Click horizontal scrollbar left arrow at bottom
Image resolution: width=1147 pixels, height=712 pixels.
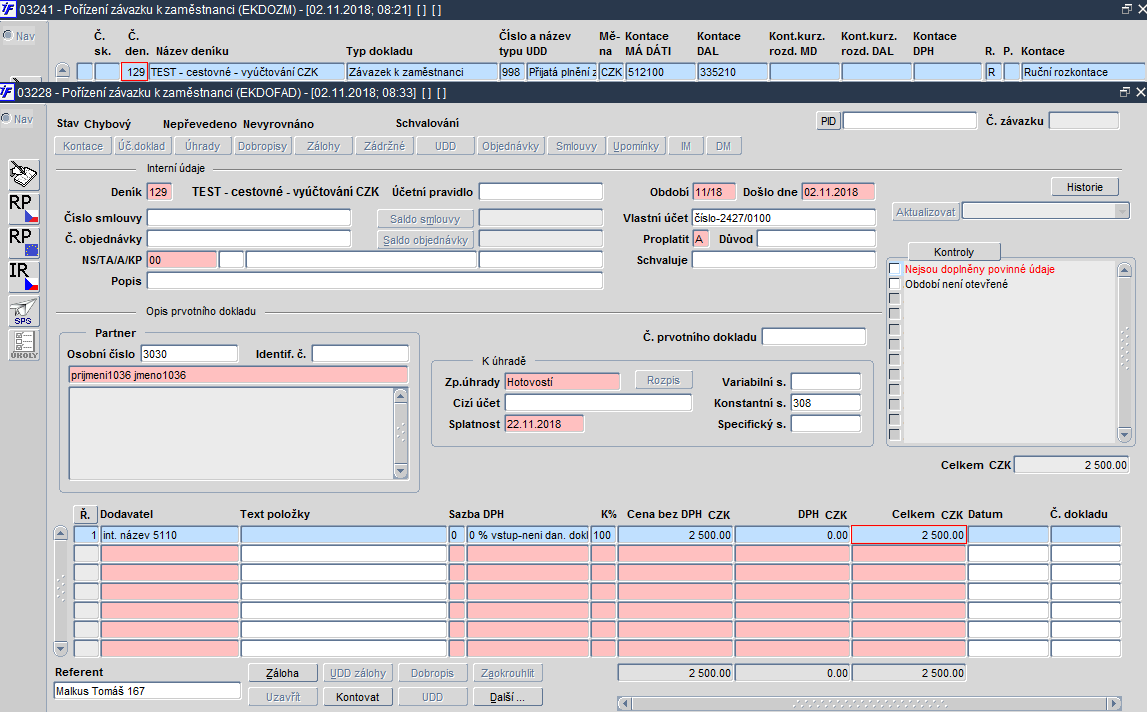625,703
